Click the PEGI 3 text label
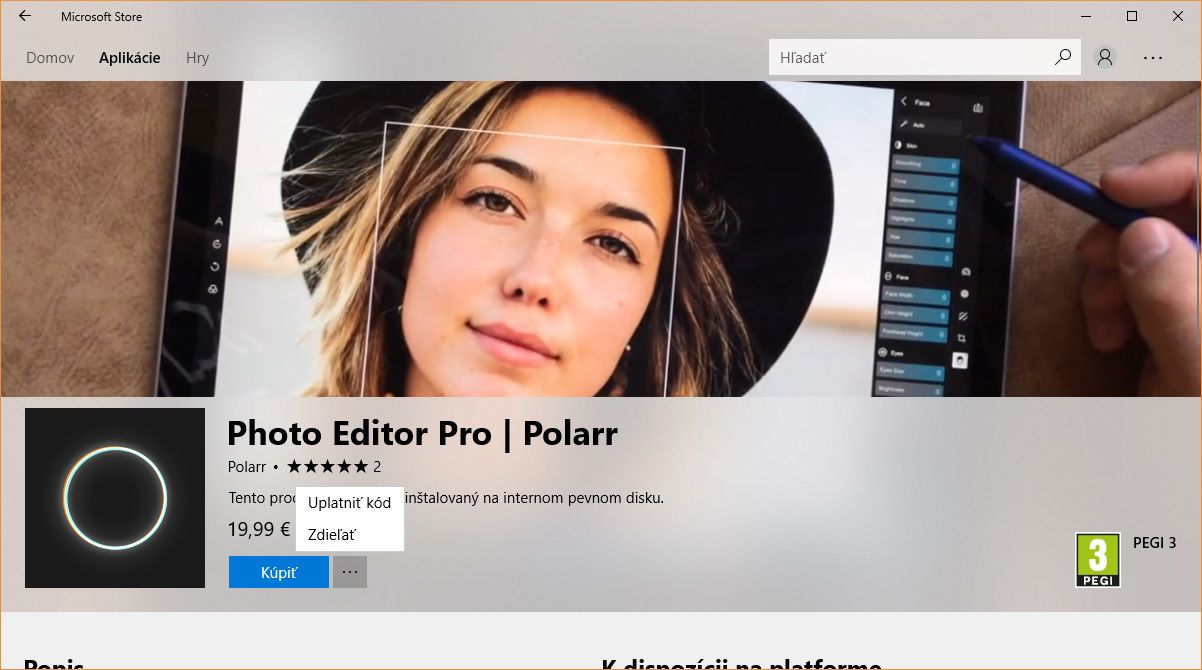This screenshot has width=1202, height=670. click(1154, 543)
